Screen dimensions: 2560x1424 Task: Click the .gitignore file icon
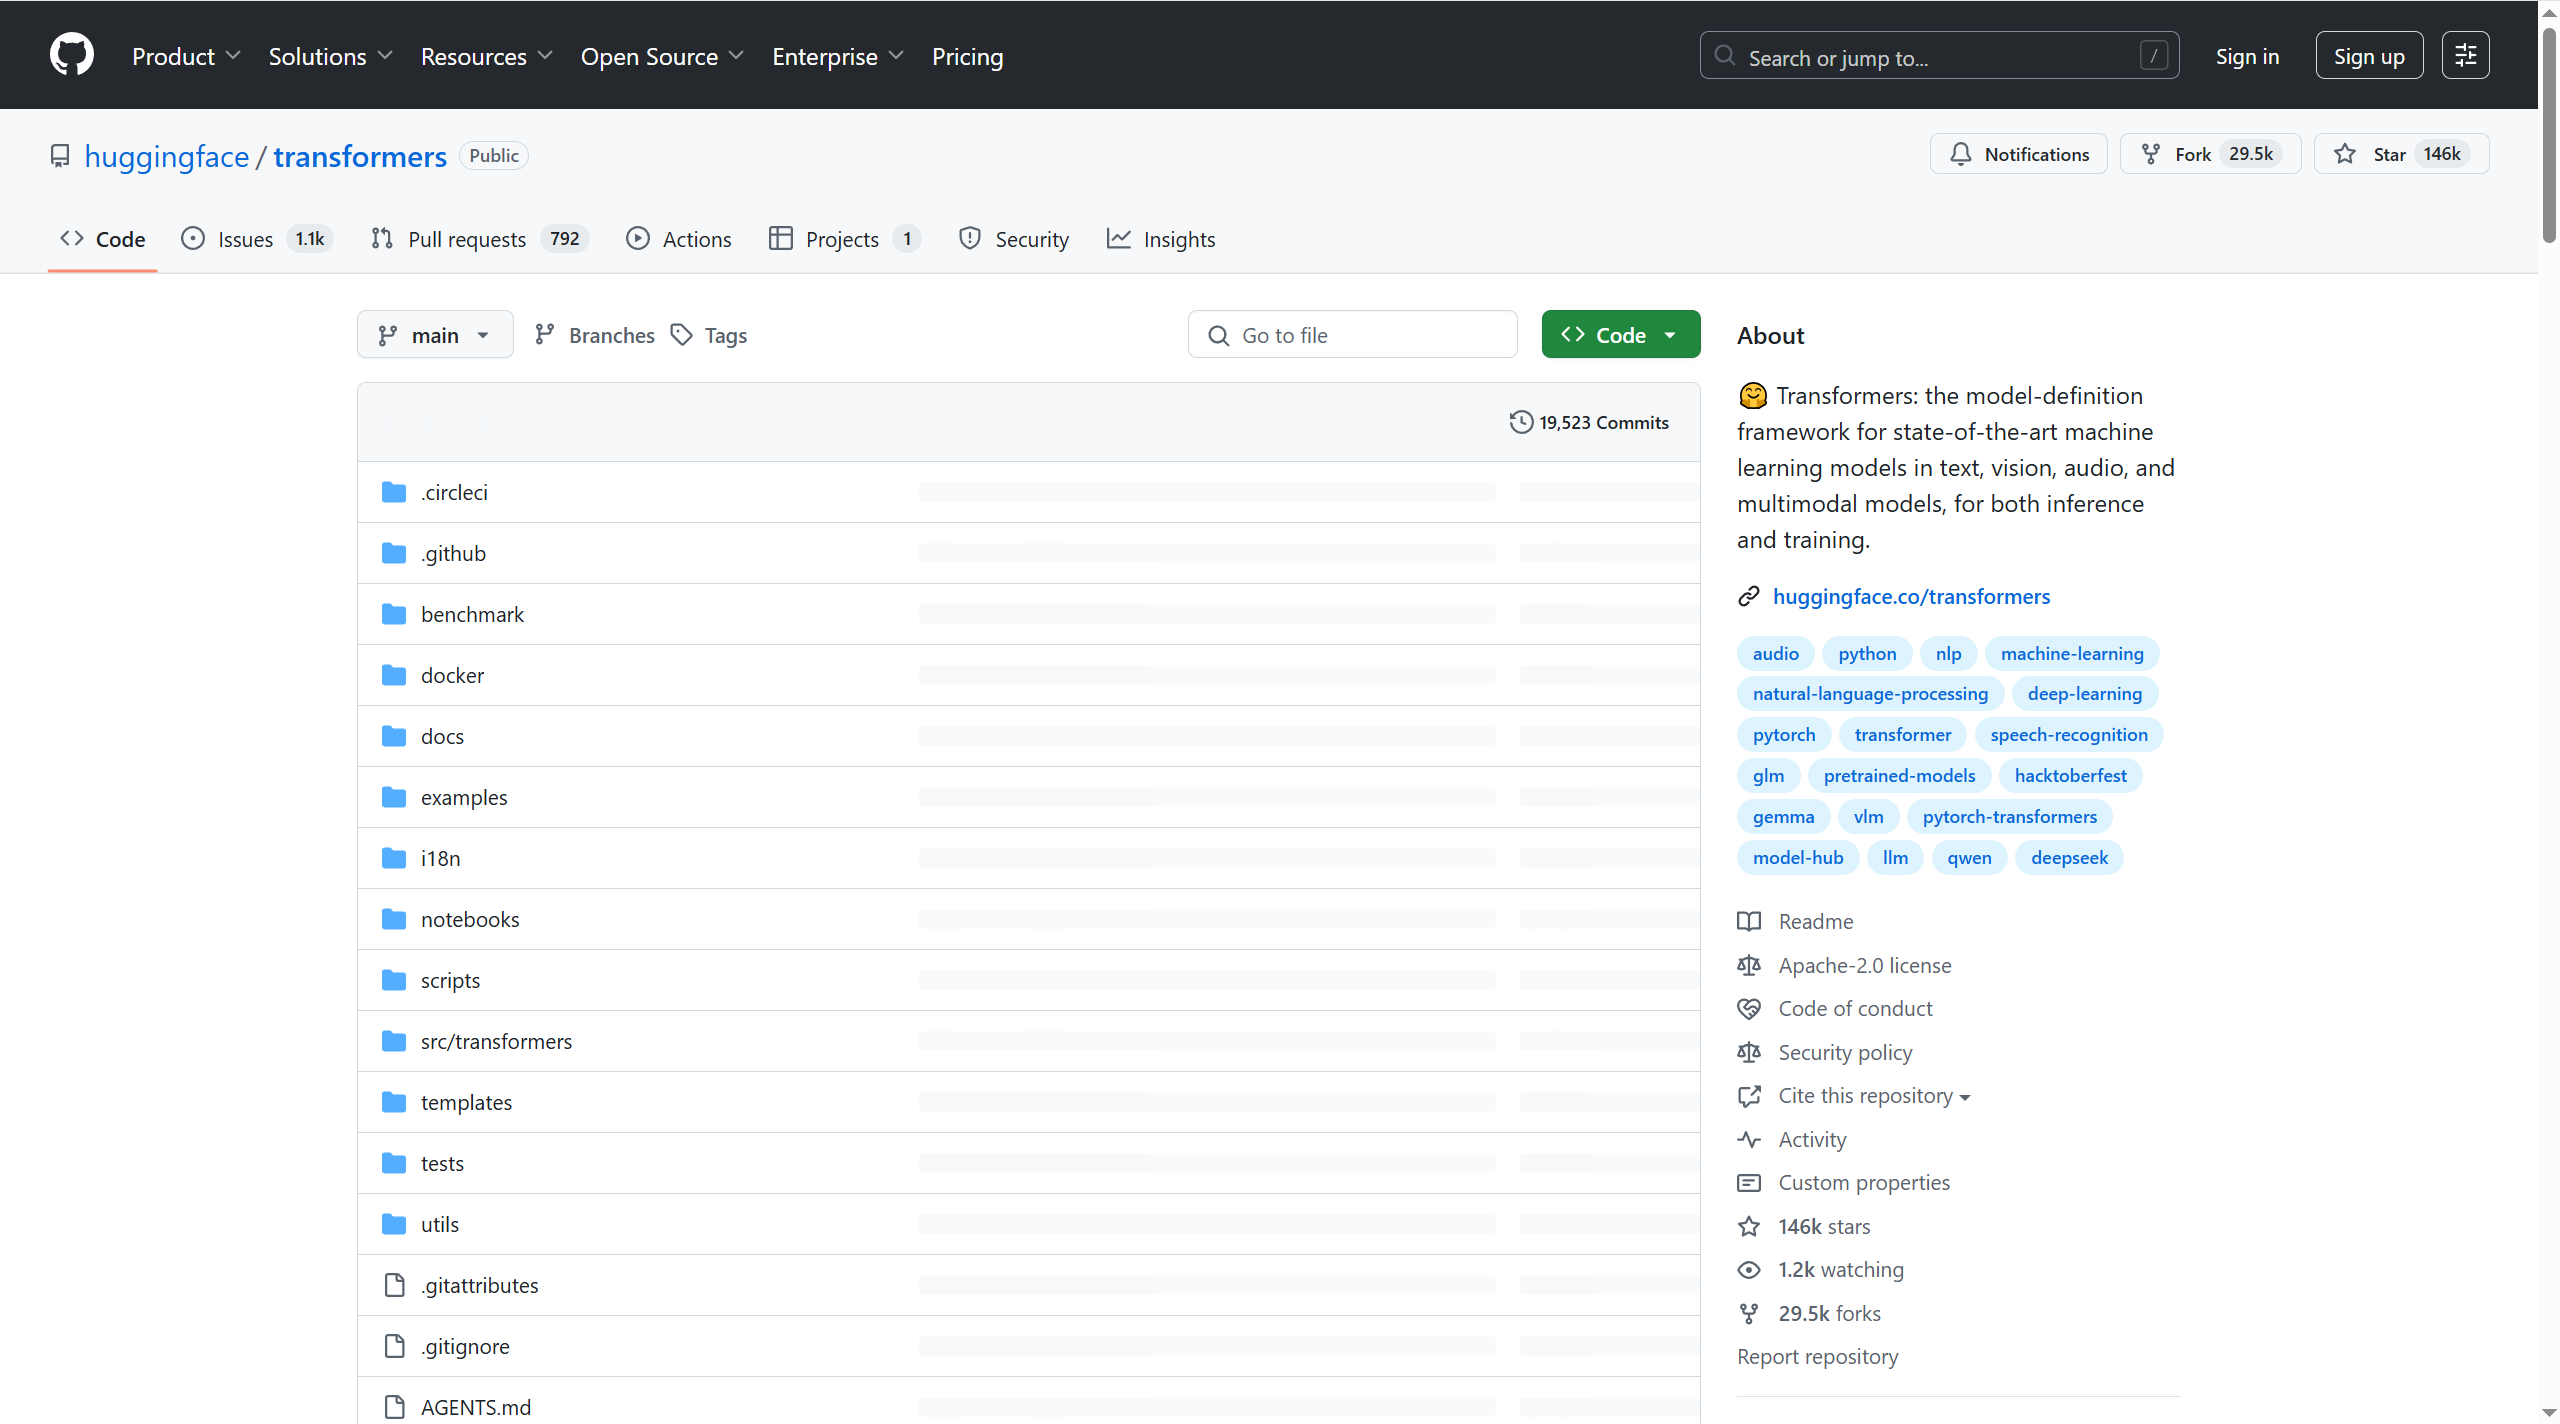point(394,1346)
